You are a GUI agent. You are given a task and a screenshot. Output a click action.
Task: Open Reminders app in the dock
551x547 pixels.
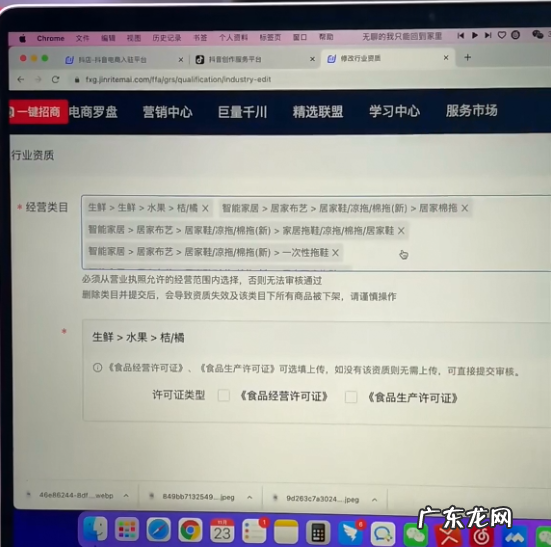click(x=254, y=531)
